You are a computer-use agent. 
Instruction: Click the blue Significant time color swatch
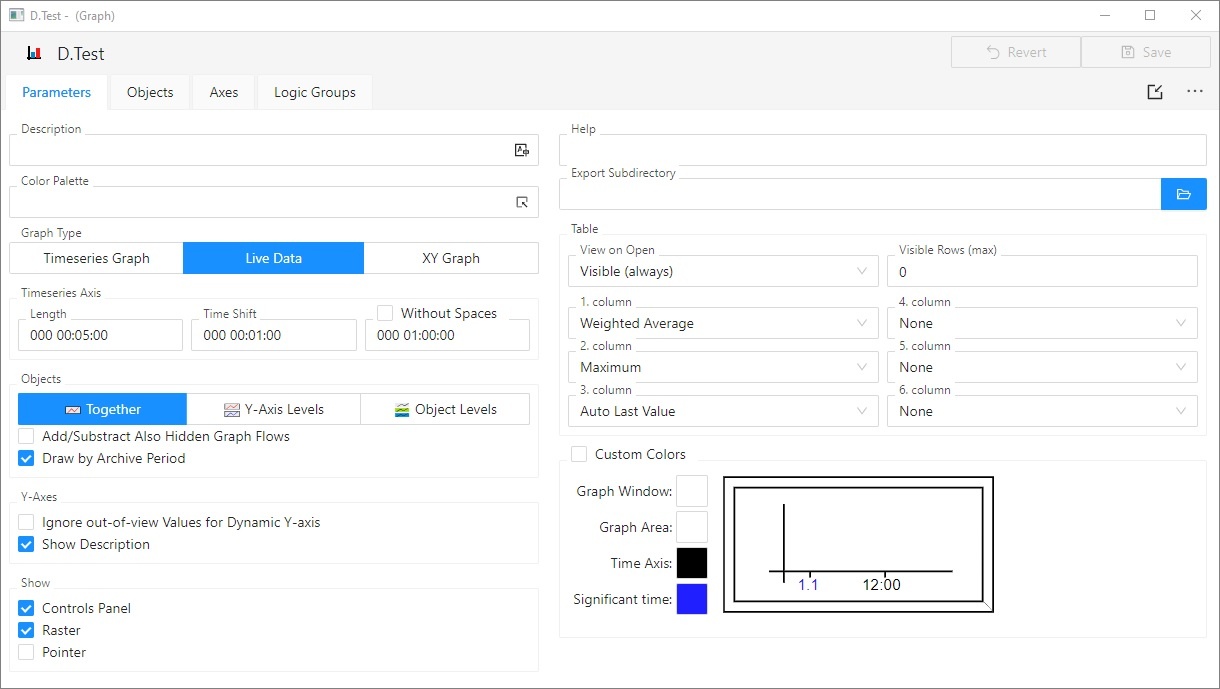pyautogui.click(x=692, y=599)
